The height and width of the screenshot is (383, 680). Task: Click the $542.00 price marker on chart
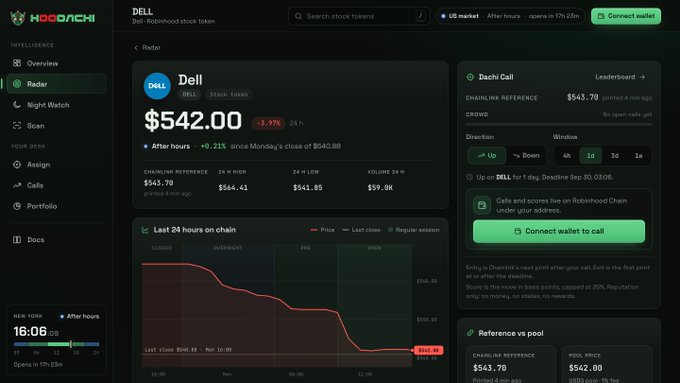coord(428,350)
